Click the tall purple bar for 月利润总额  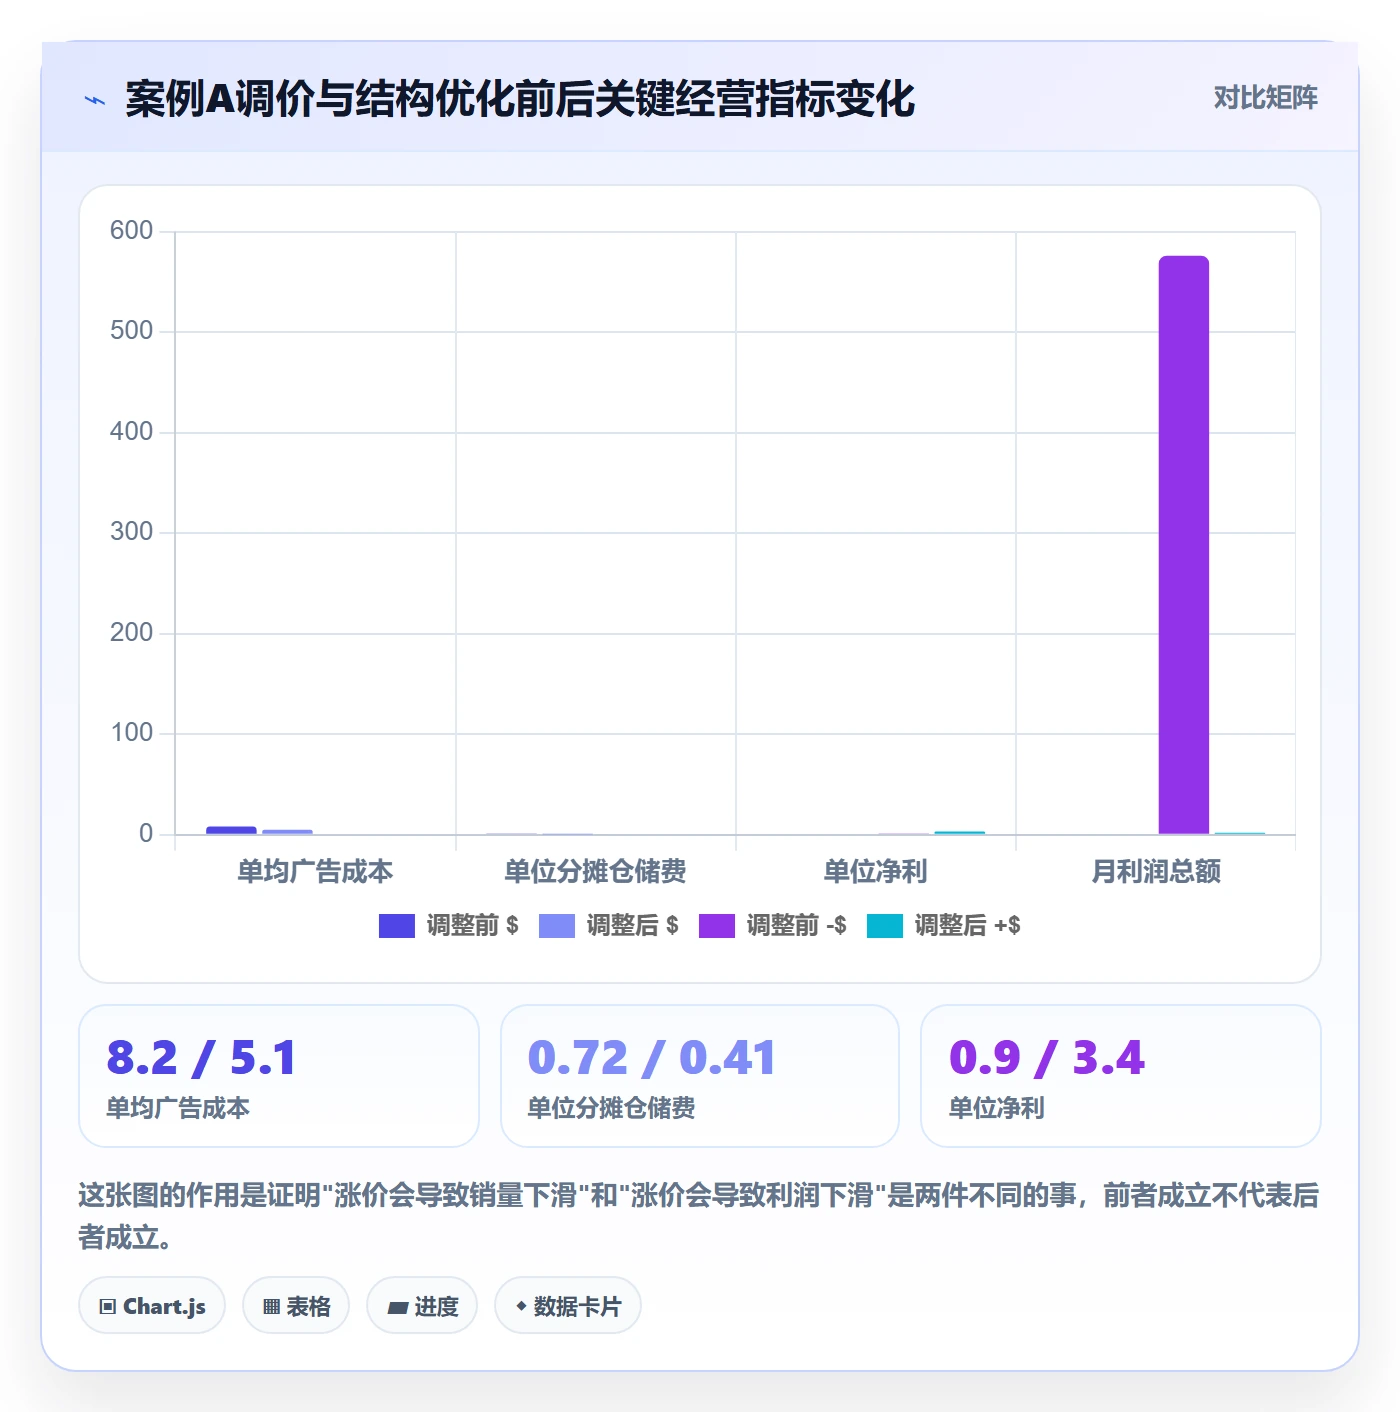(x=1184, y=545)
